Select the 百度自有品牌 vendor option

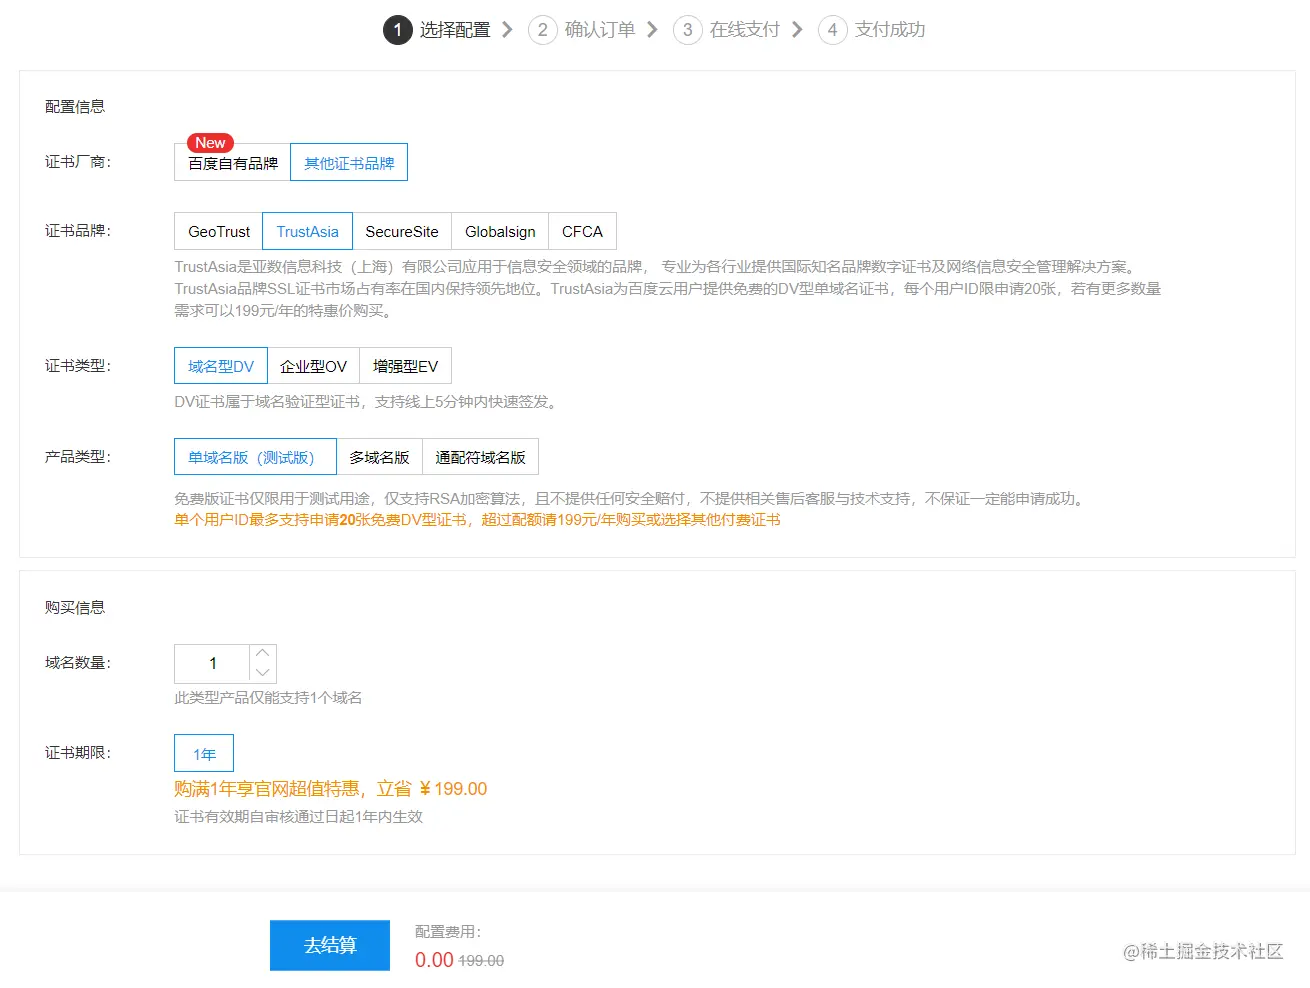(x=232, y=163)
